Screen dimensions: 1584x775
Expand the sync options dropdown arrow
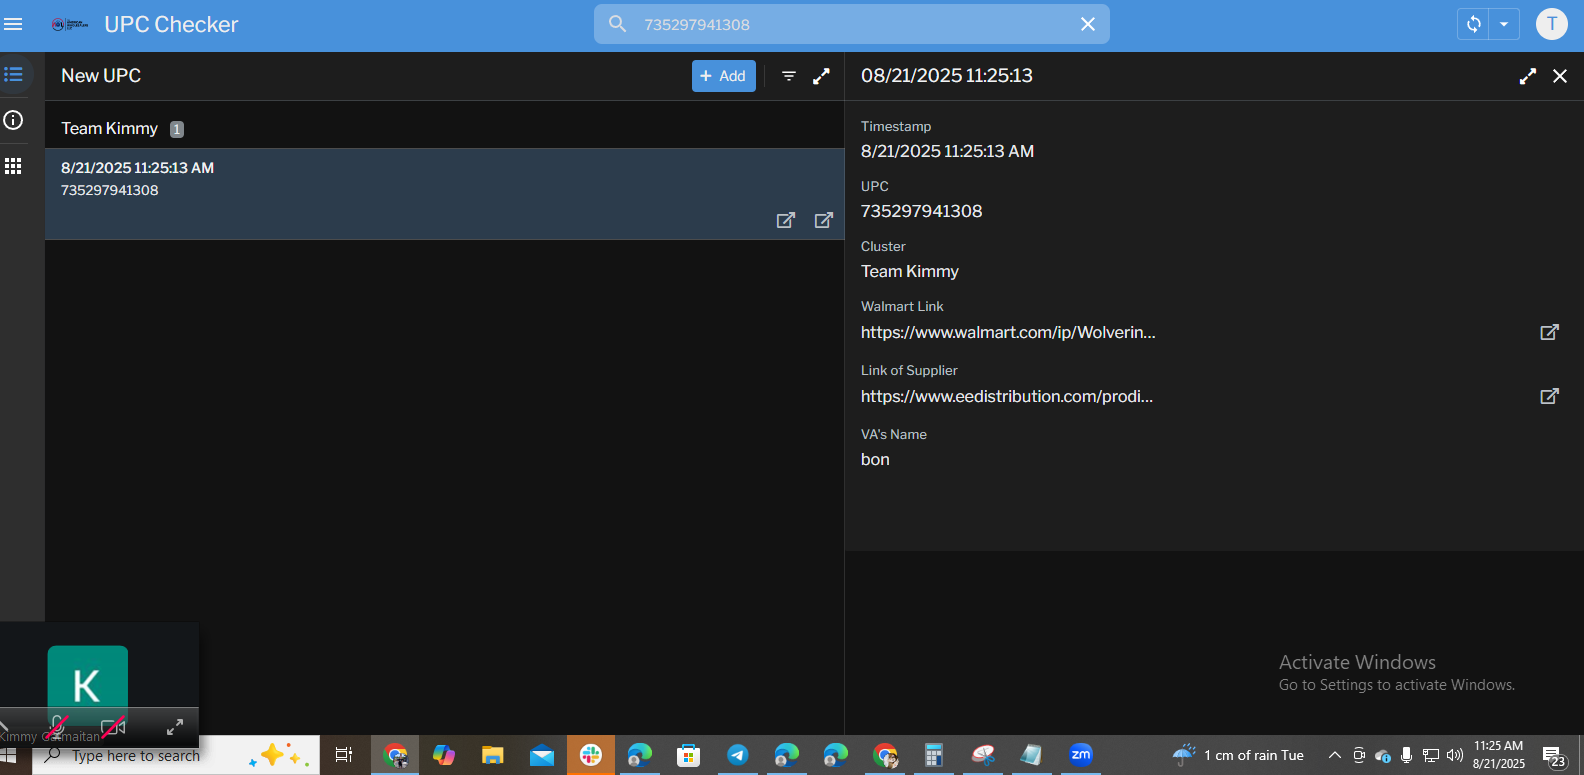point(1504,24)
